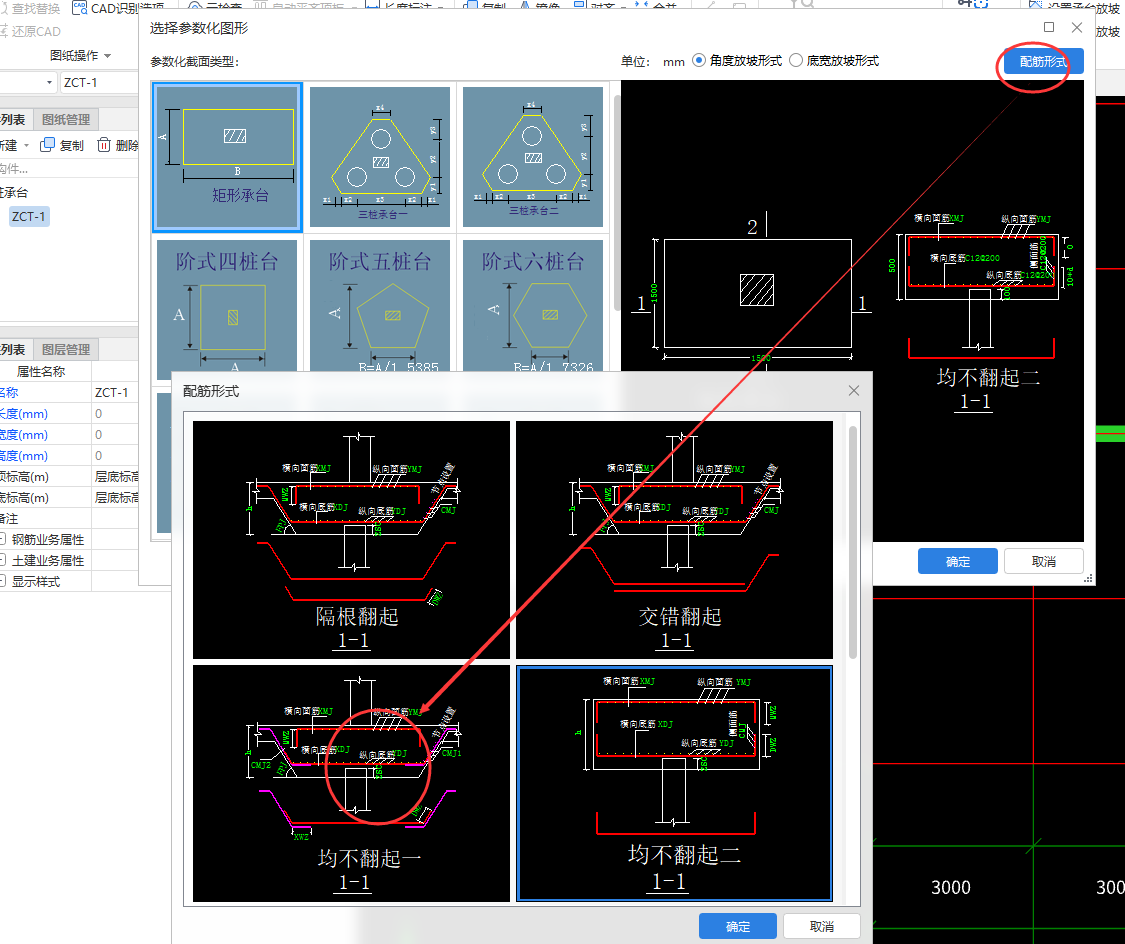
Task: Select the 矩形承台 section type thumbnail
Action: pyautogui.click(x=227, y=157)
